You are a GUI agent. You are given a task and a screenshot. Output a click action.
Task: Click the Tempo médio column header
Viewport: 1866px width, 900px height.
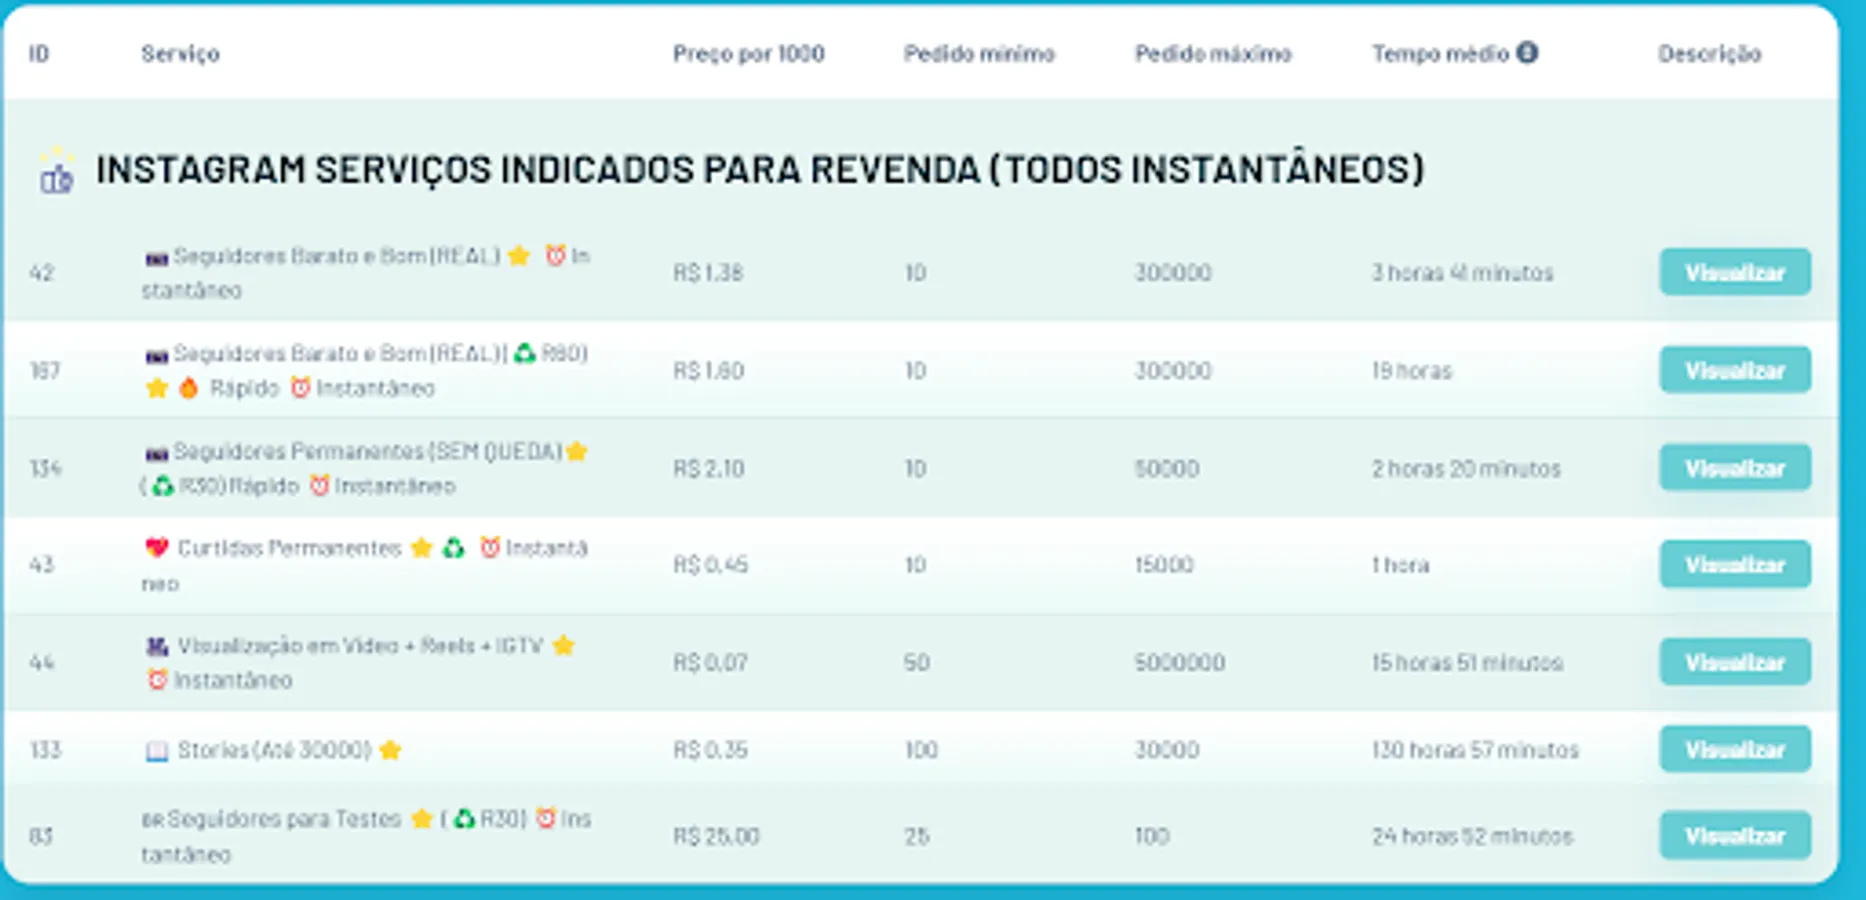(x=1440, y=54)
